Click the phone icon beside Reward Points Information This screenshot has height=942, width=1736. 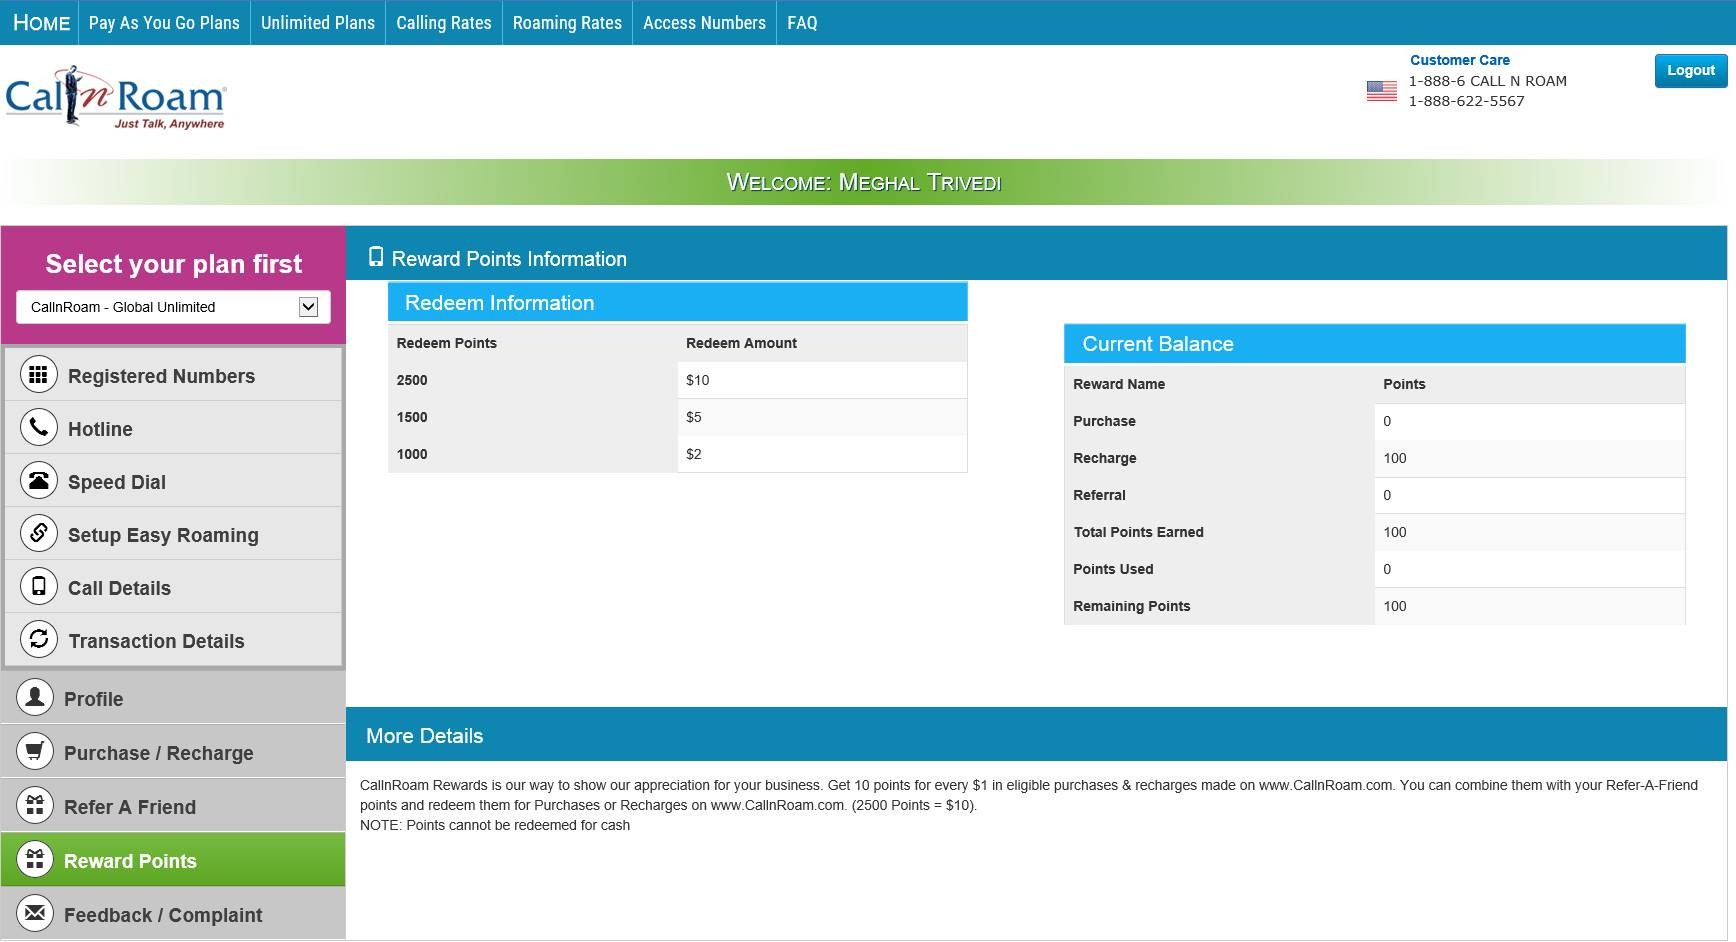(x=376, y=258)
